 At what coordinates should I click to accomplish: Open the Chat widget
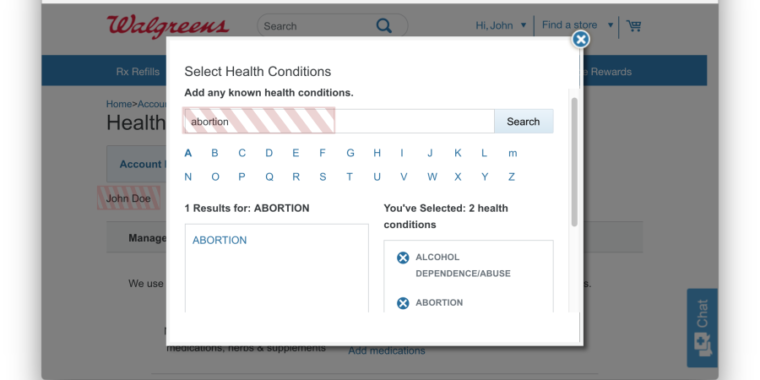pyautogui.click(x=702, y=328)
